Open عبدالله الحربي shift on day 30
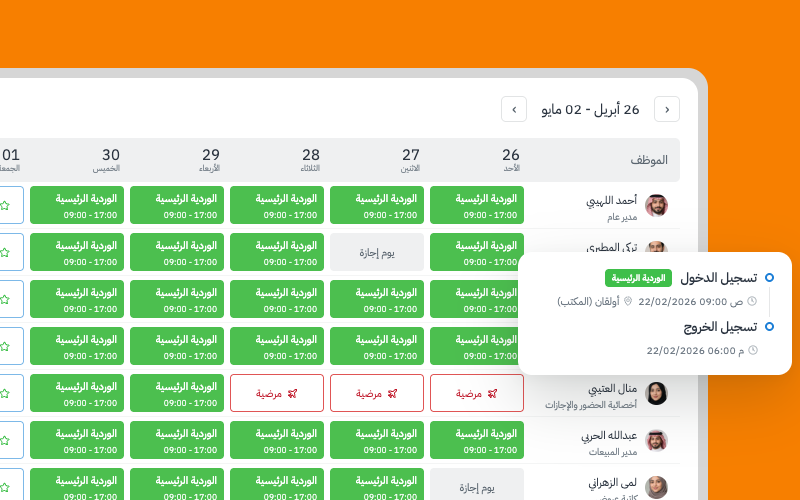The height and width of the screenshot is (500, 800). tap(77, 440)
